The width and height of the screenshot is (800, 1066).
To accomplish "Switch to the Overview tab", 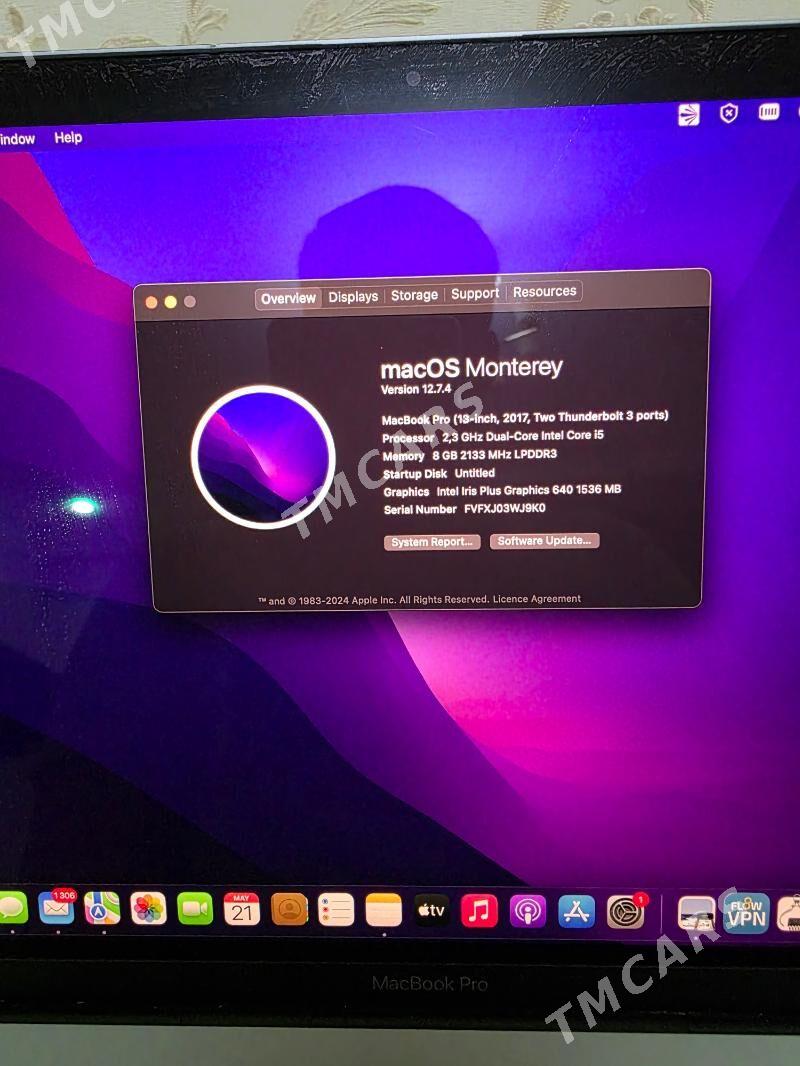I will click(x=288, y=298).
